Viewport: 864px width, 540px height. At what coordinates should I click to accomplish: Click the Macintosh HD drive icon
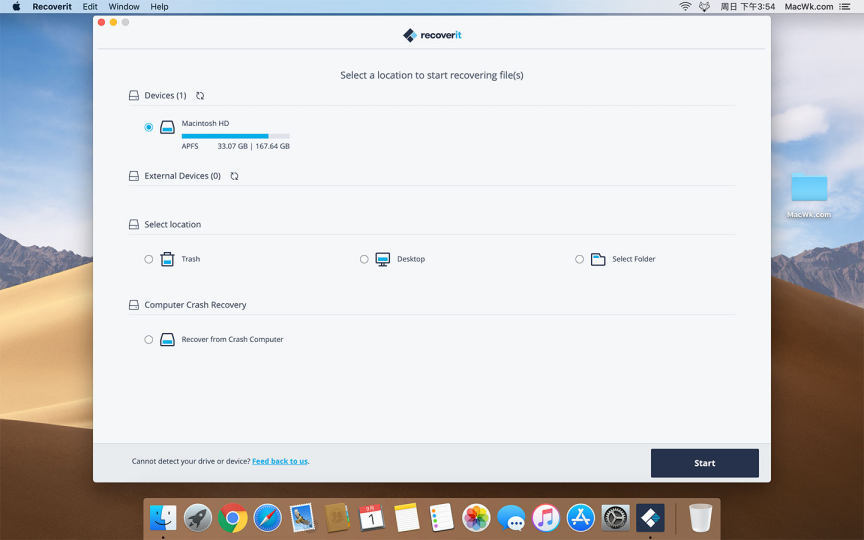coord(167,128)
